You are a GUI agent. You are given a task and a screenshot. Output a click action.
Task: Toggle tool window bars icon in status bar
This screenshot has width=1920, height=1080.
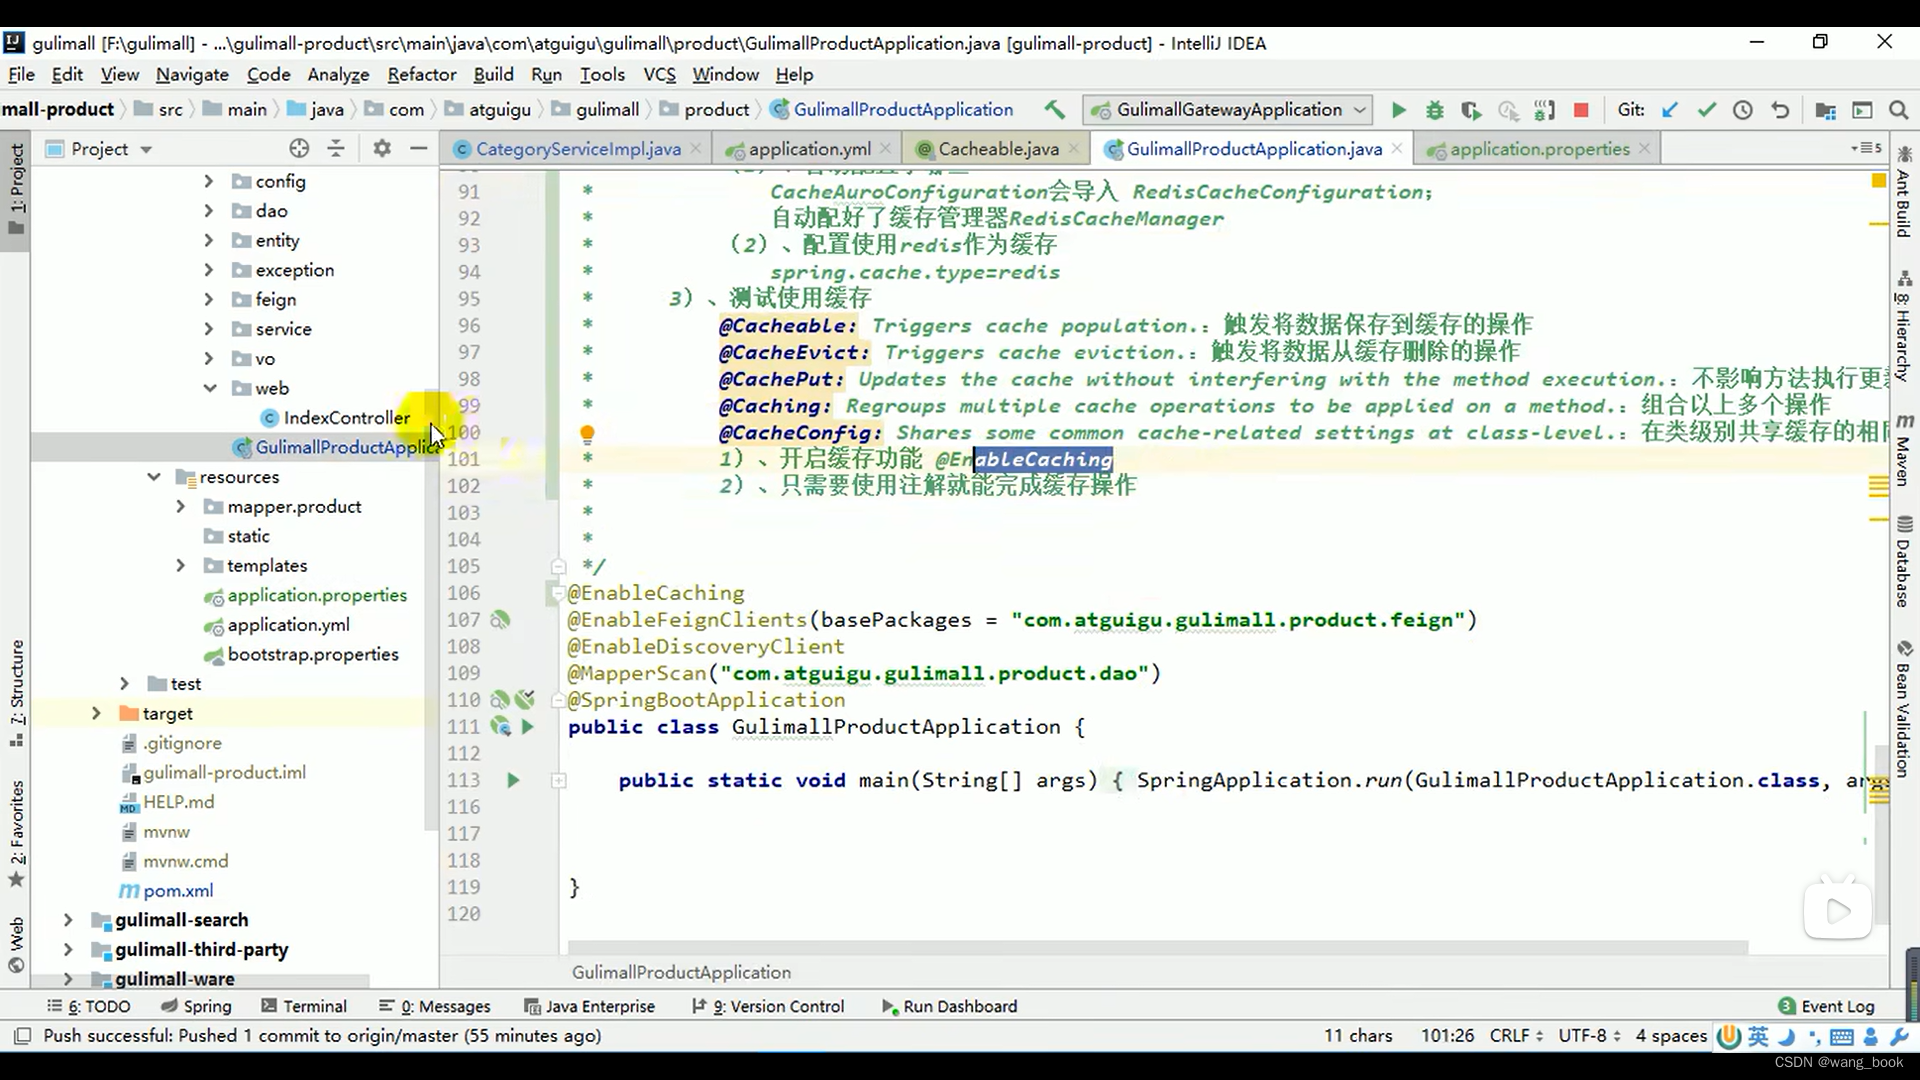[x=22, y=1036]
